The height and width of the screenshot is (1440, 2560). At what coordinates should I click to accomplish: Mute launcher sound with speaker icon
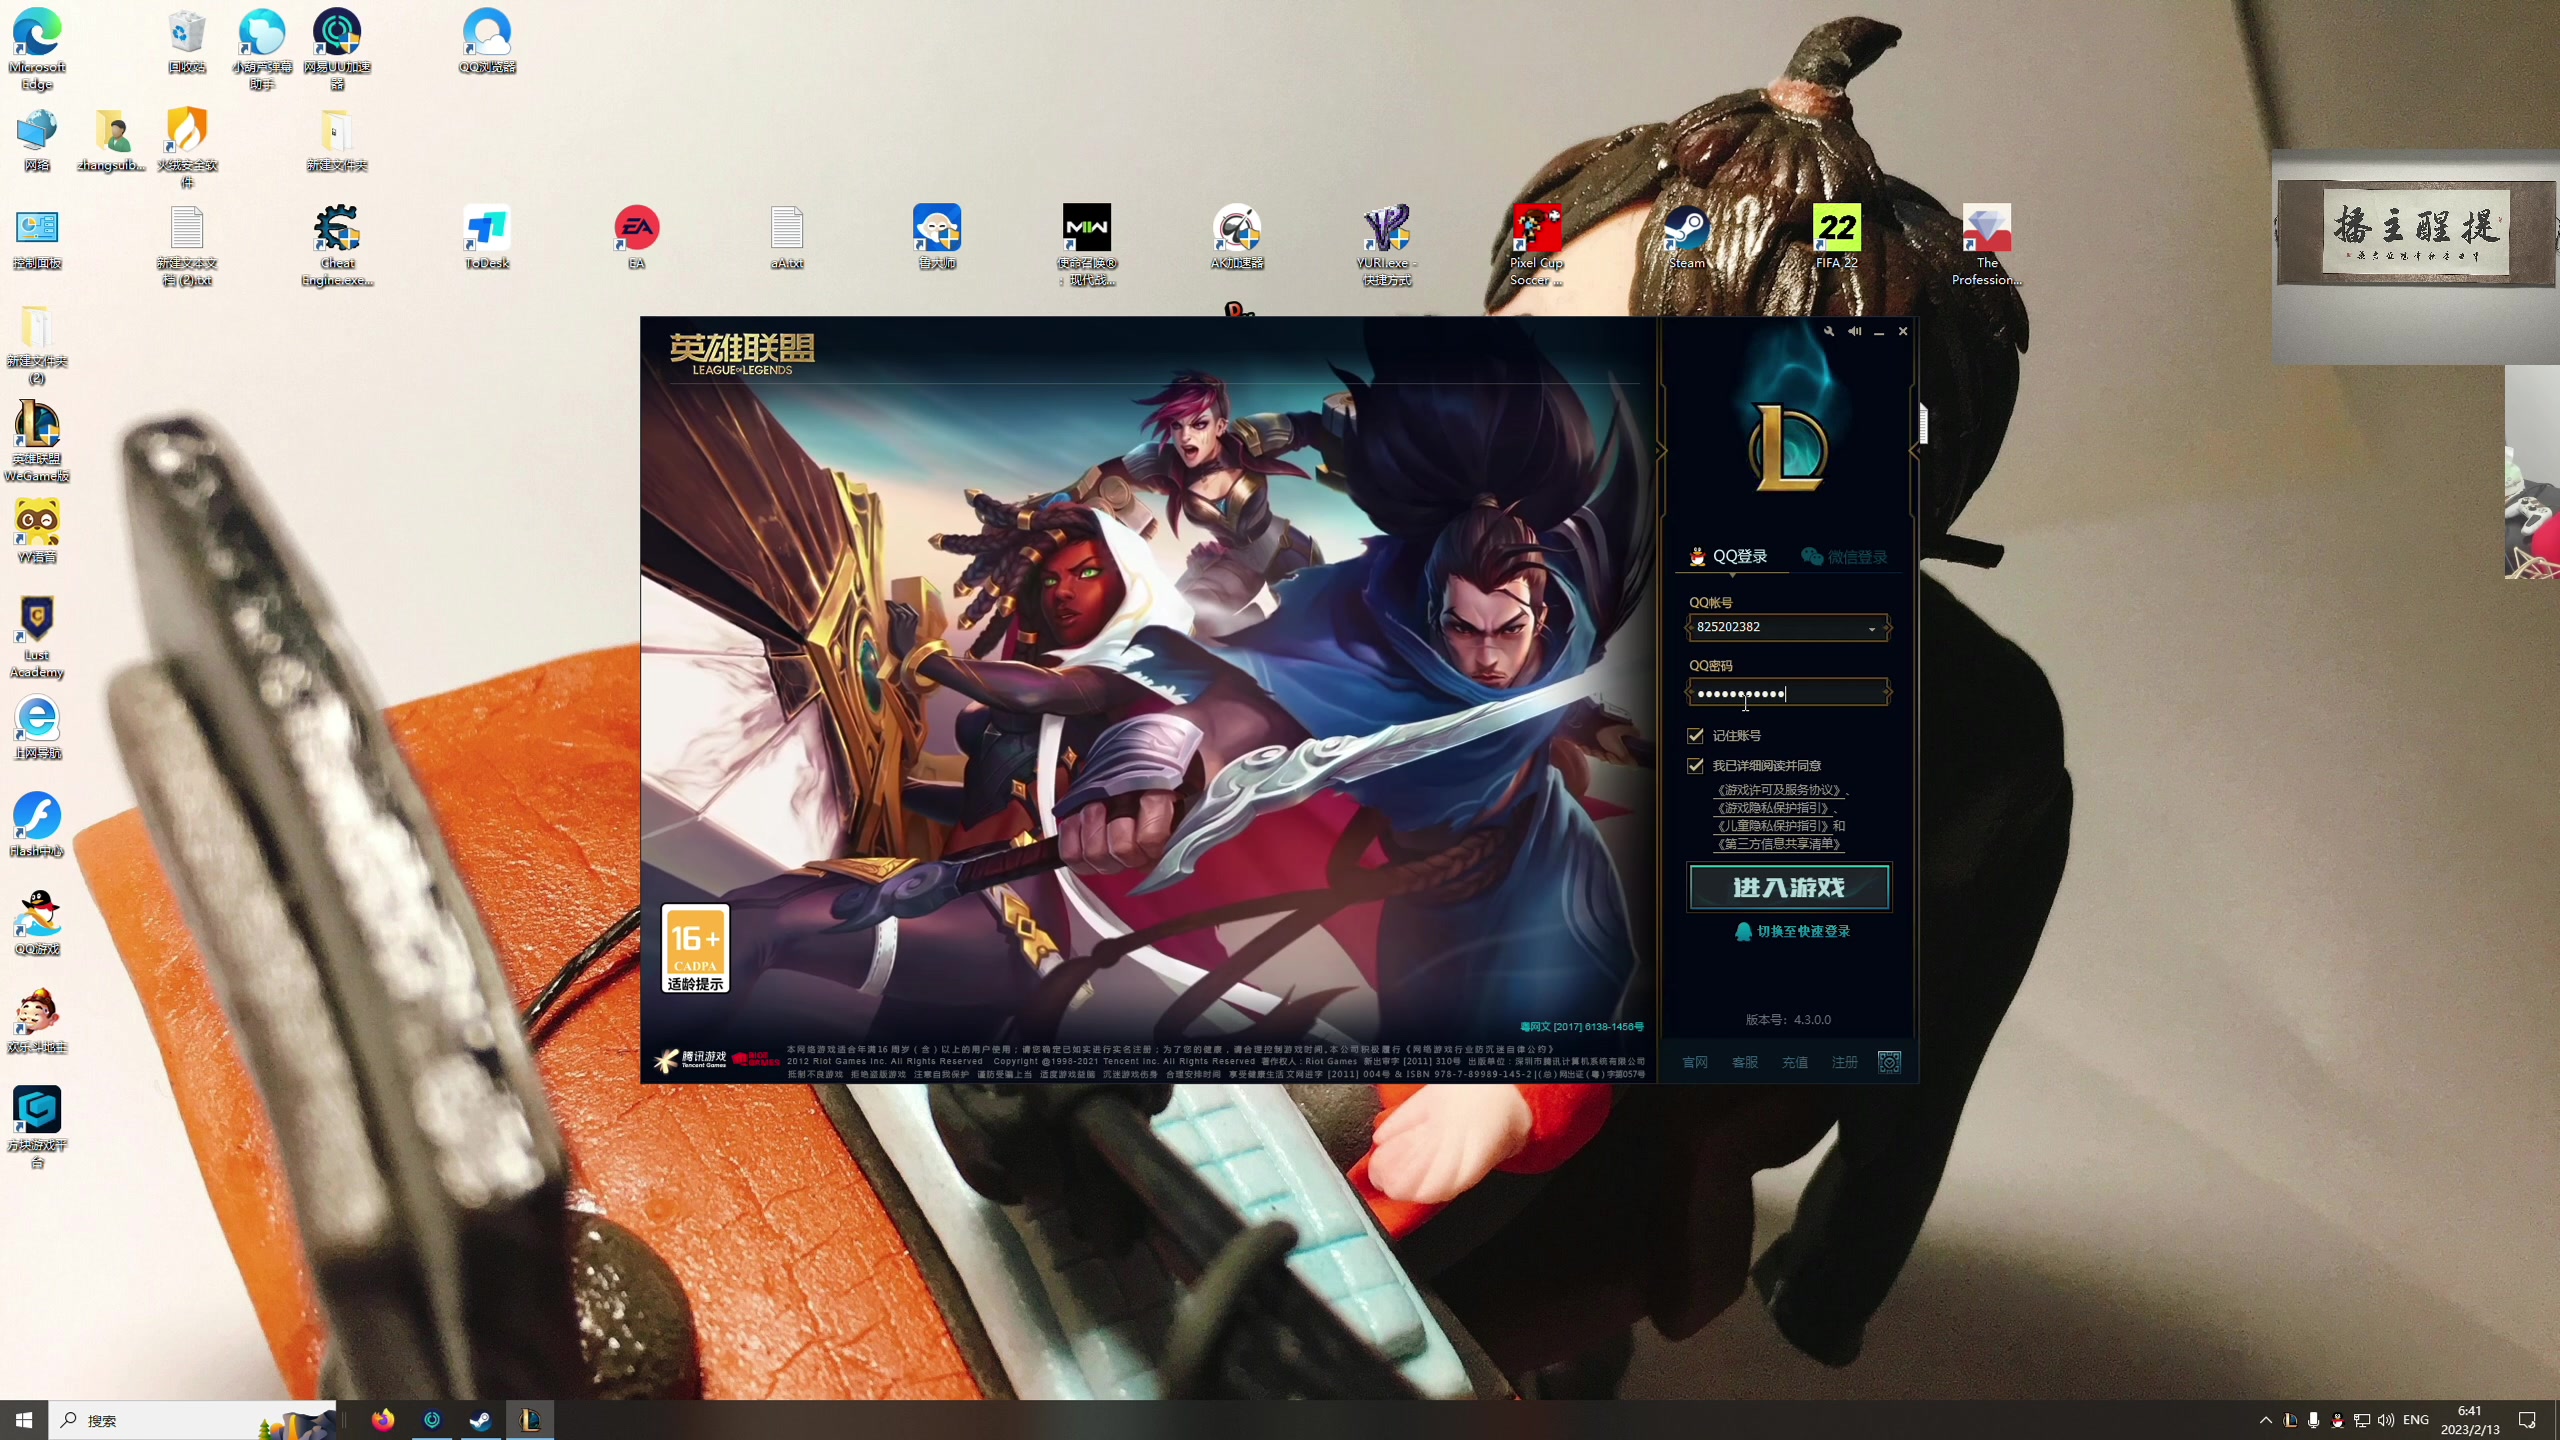tap(1854, 331)
